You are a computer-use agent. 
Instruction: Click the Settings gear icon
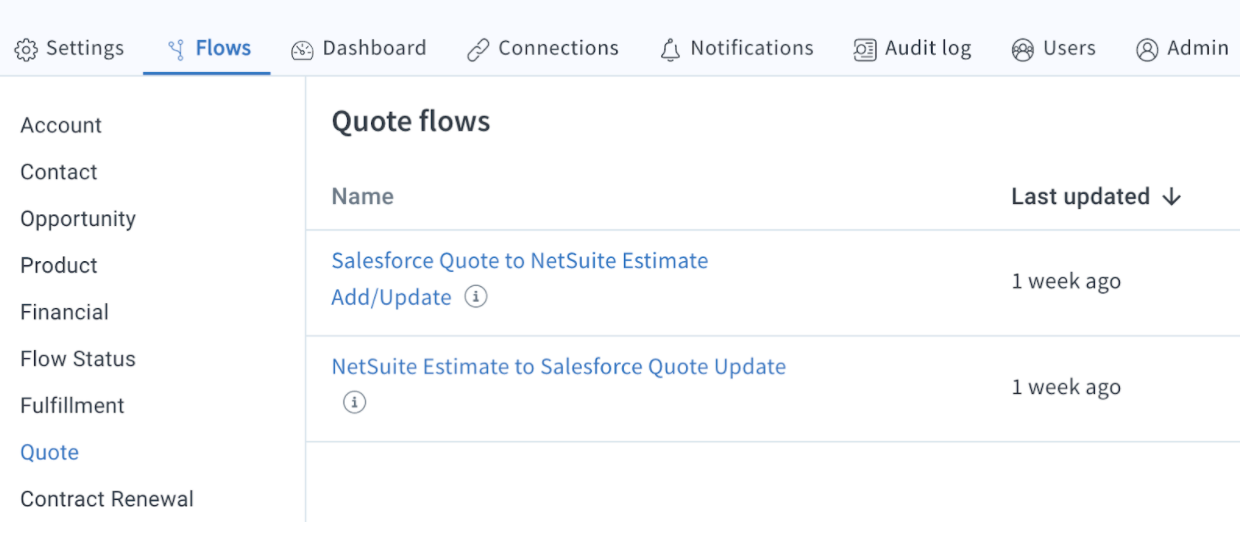point(27,50)
